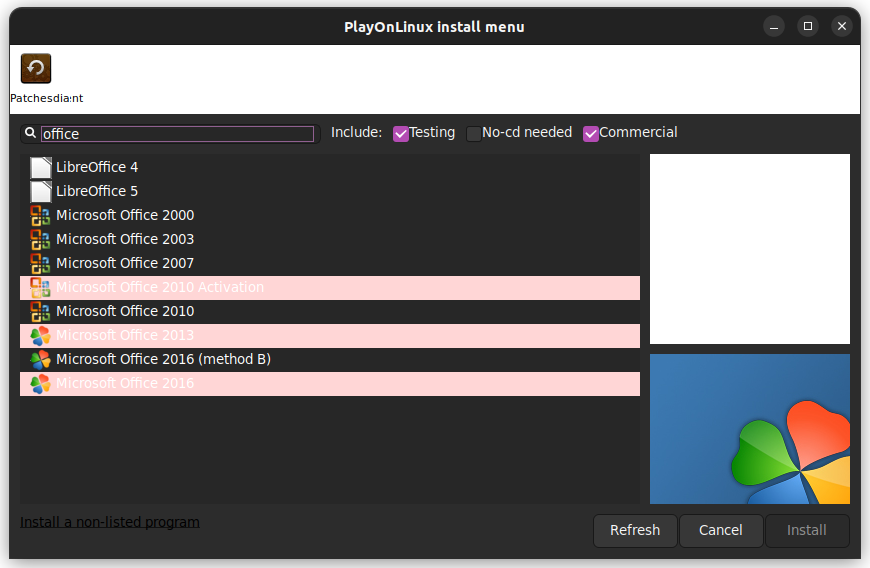Click the Microsoft Office 2010 icon
The width and height of the screenshot is (870, 568).
pos(41,311)
